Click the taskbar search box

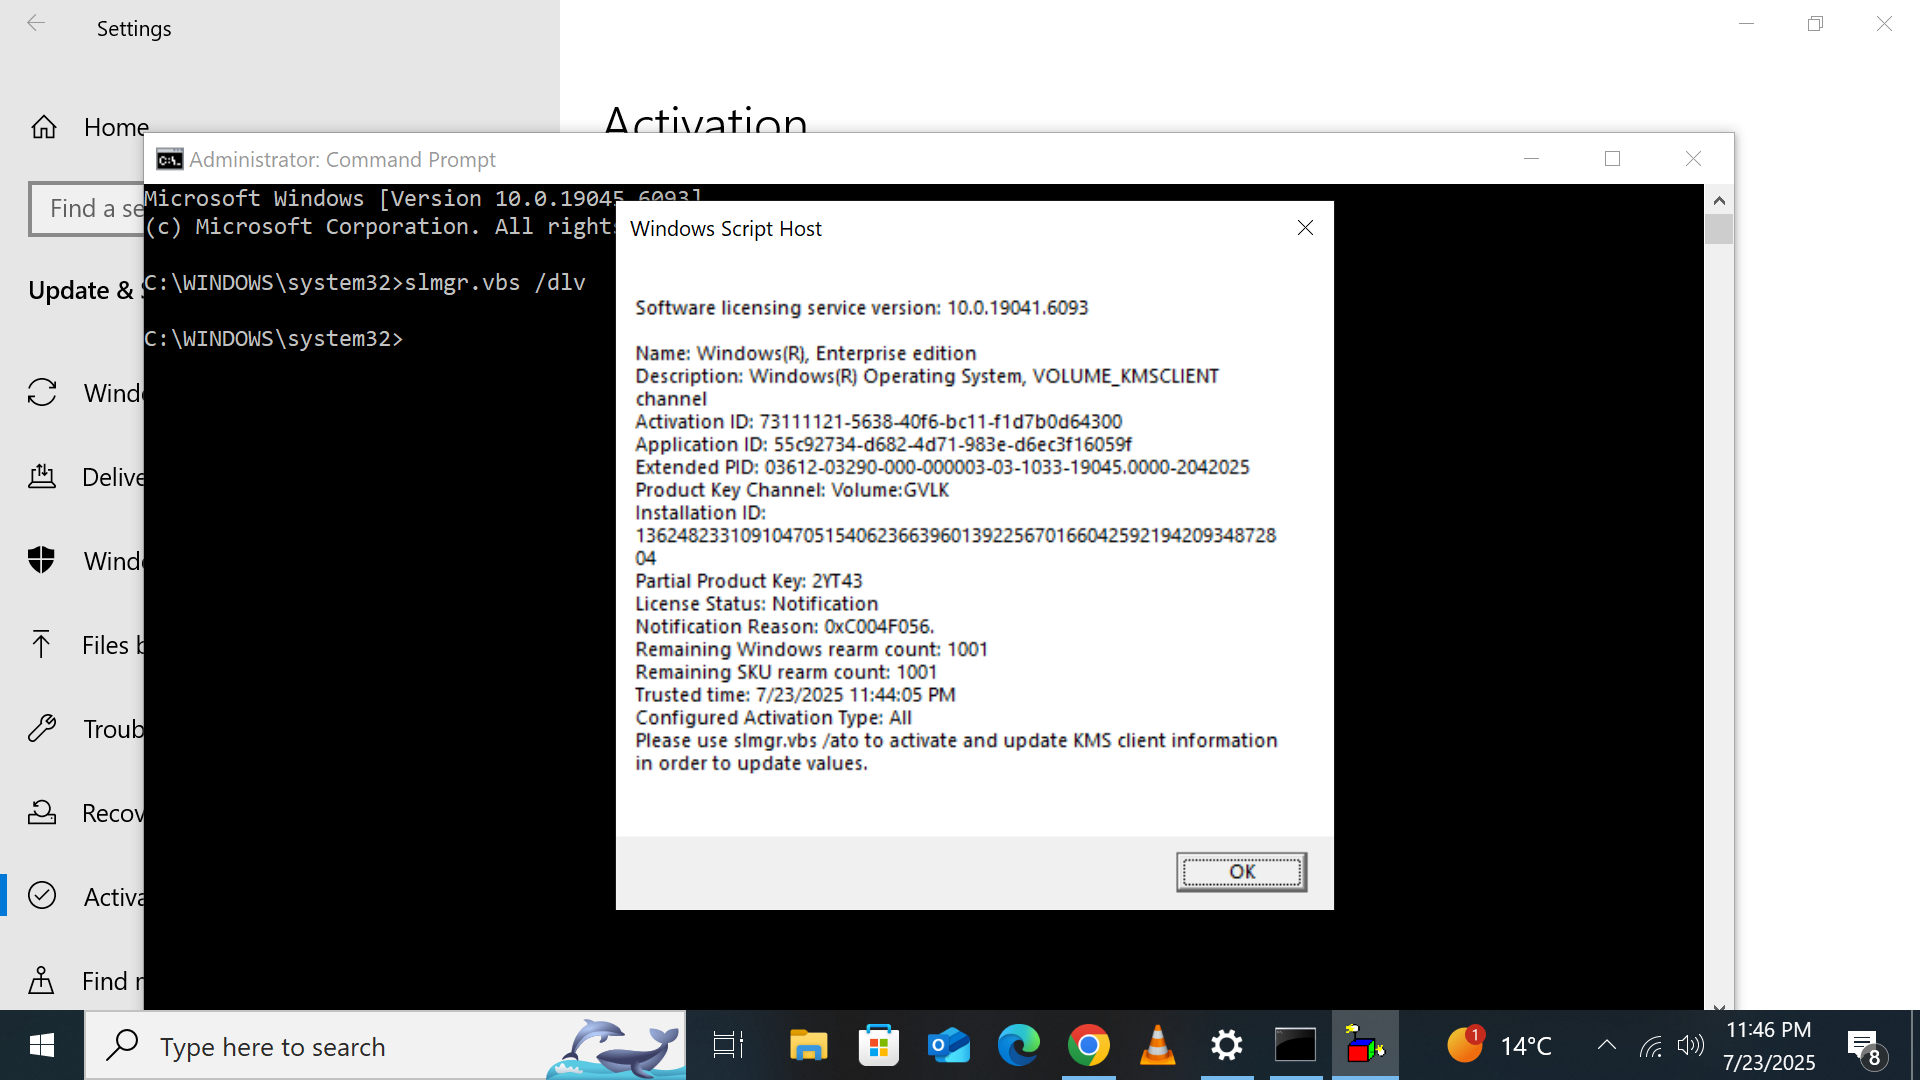[x=386, y=1046]
